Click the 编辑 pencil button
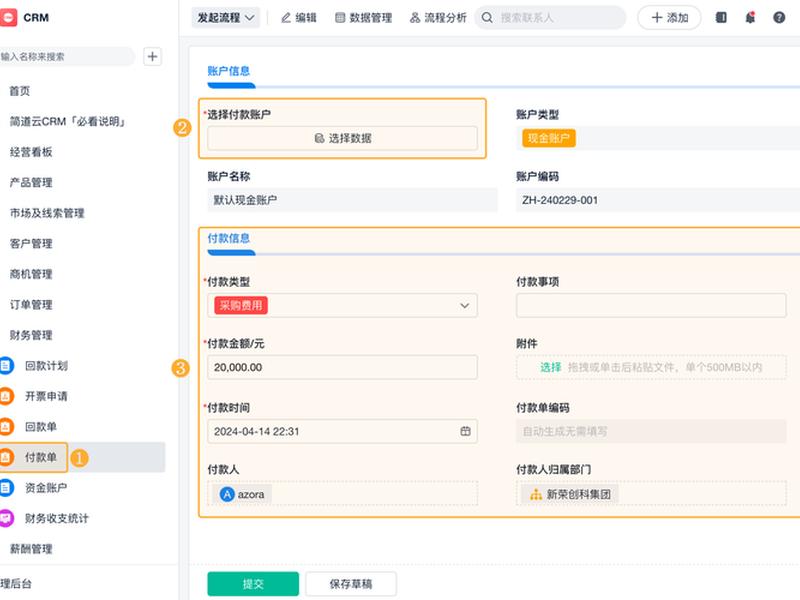The height and width of the screenshot is (600, 800). [x=298, y=18]
